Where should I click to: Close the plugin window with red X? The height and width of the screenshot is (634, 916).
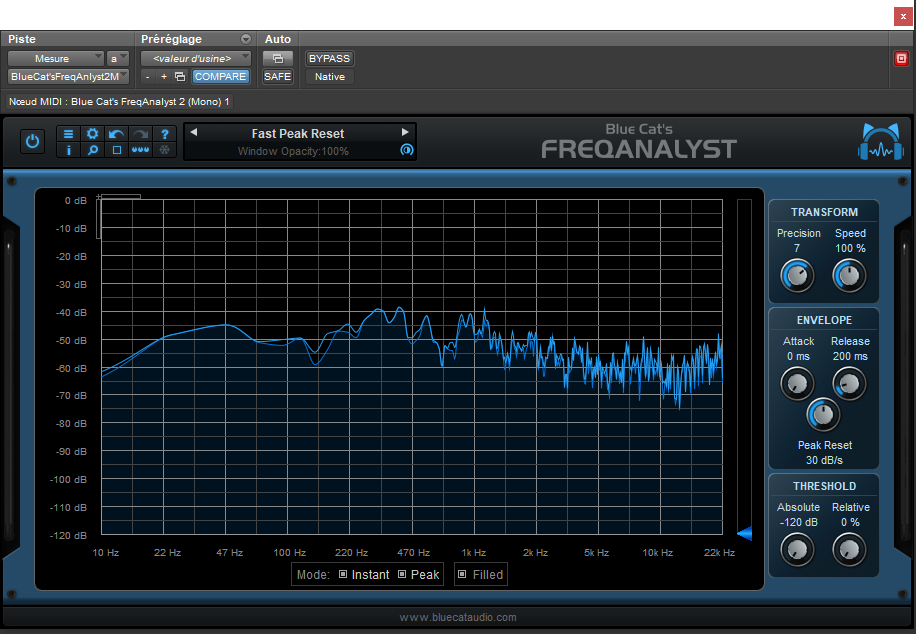903,16
